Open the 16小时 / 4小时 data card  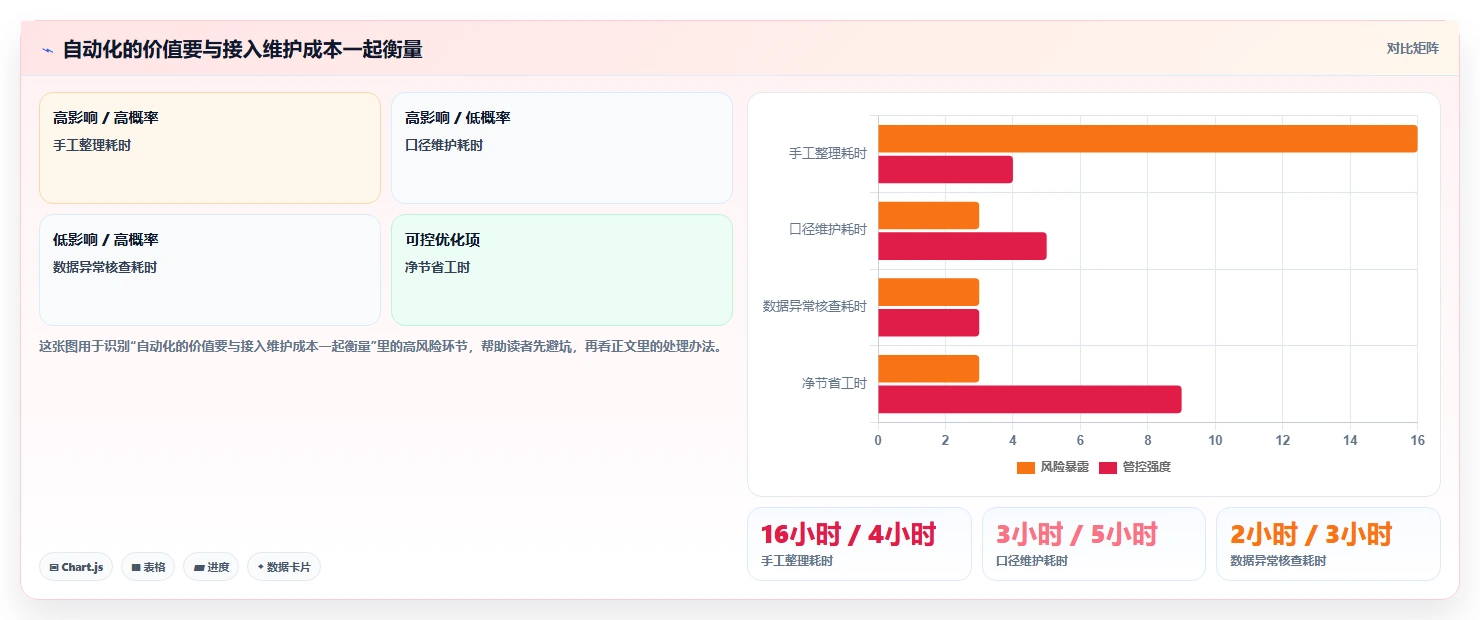tap(859, 544)
